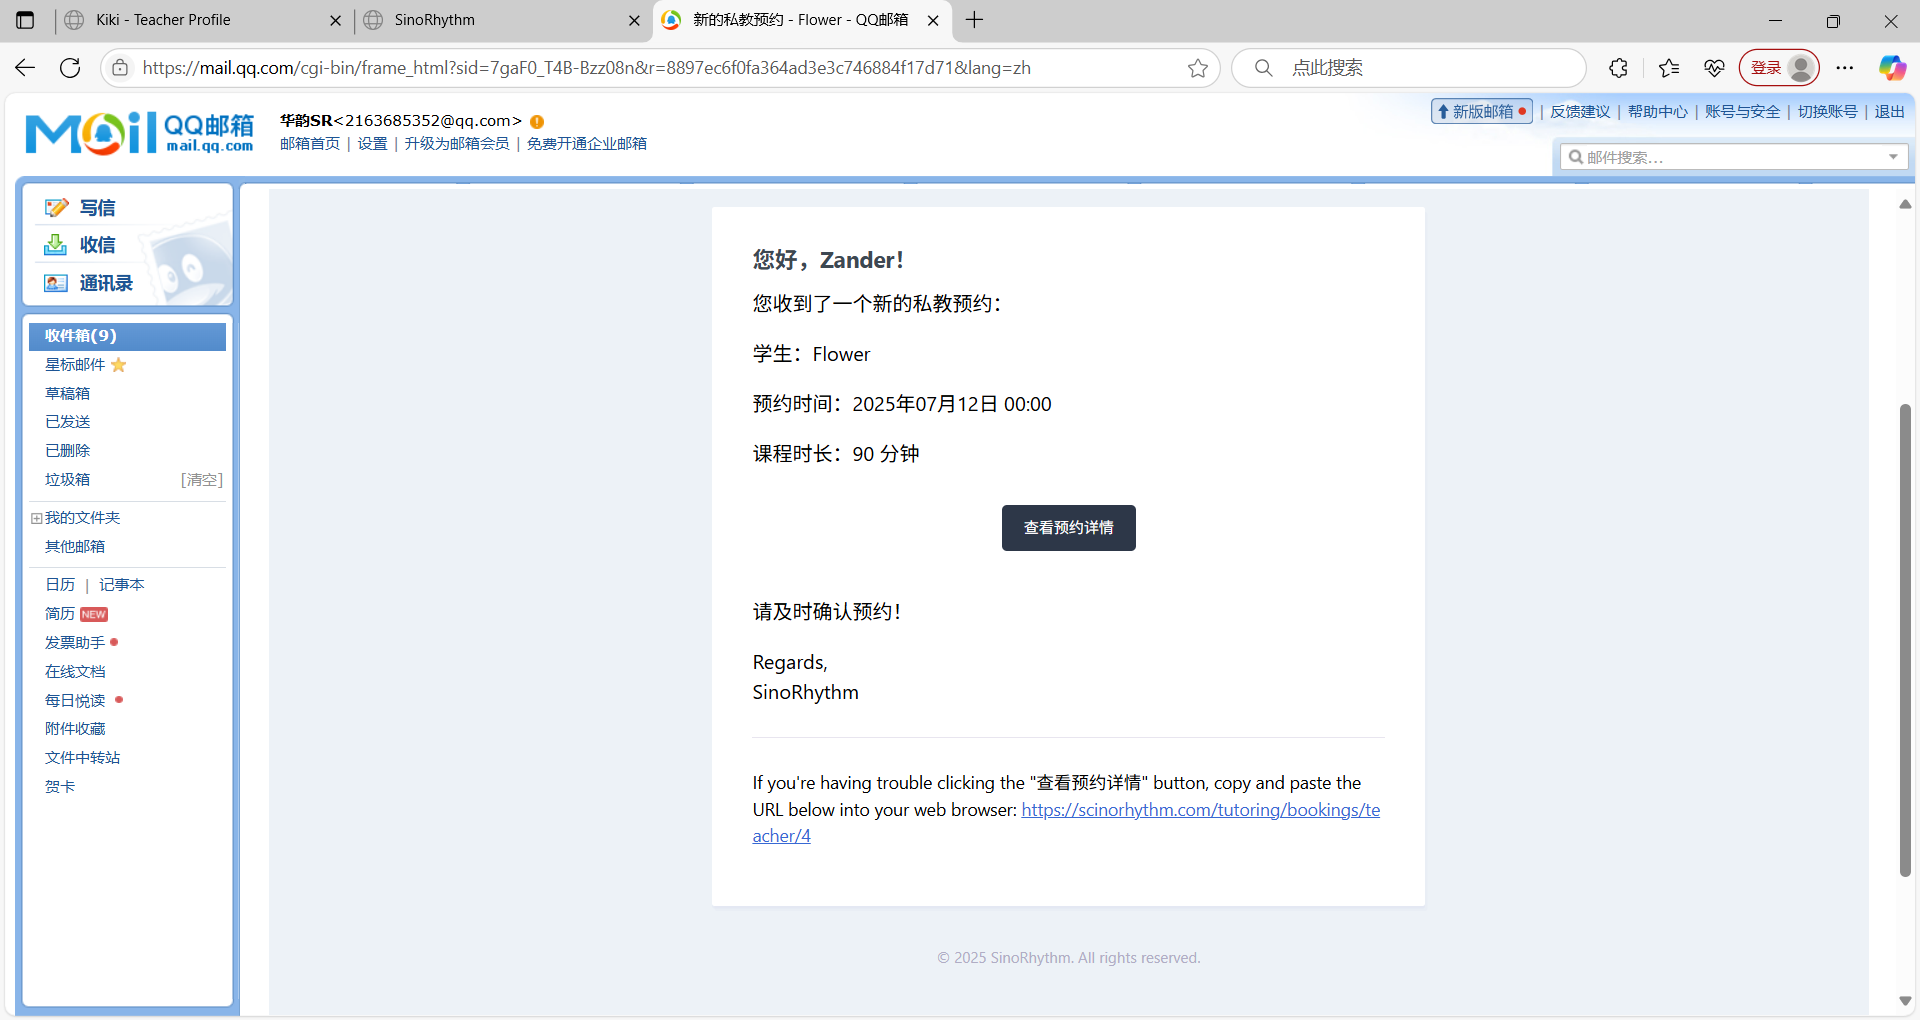Click the orange warning icon beside email address
1920x1020 pixels.
click(537, 122)
